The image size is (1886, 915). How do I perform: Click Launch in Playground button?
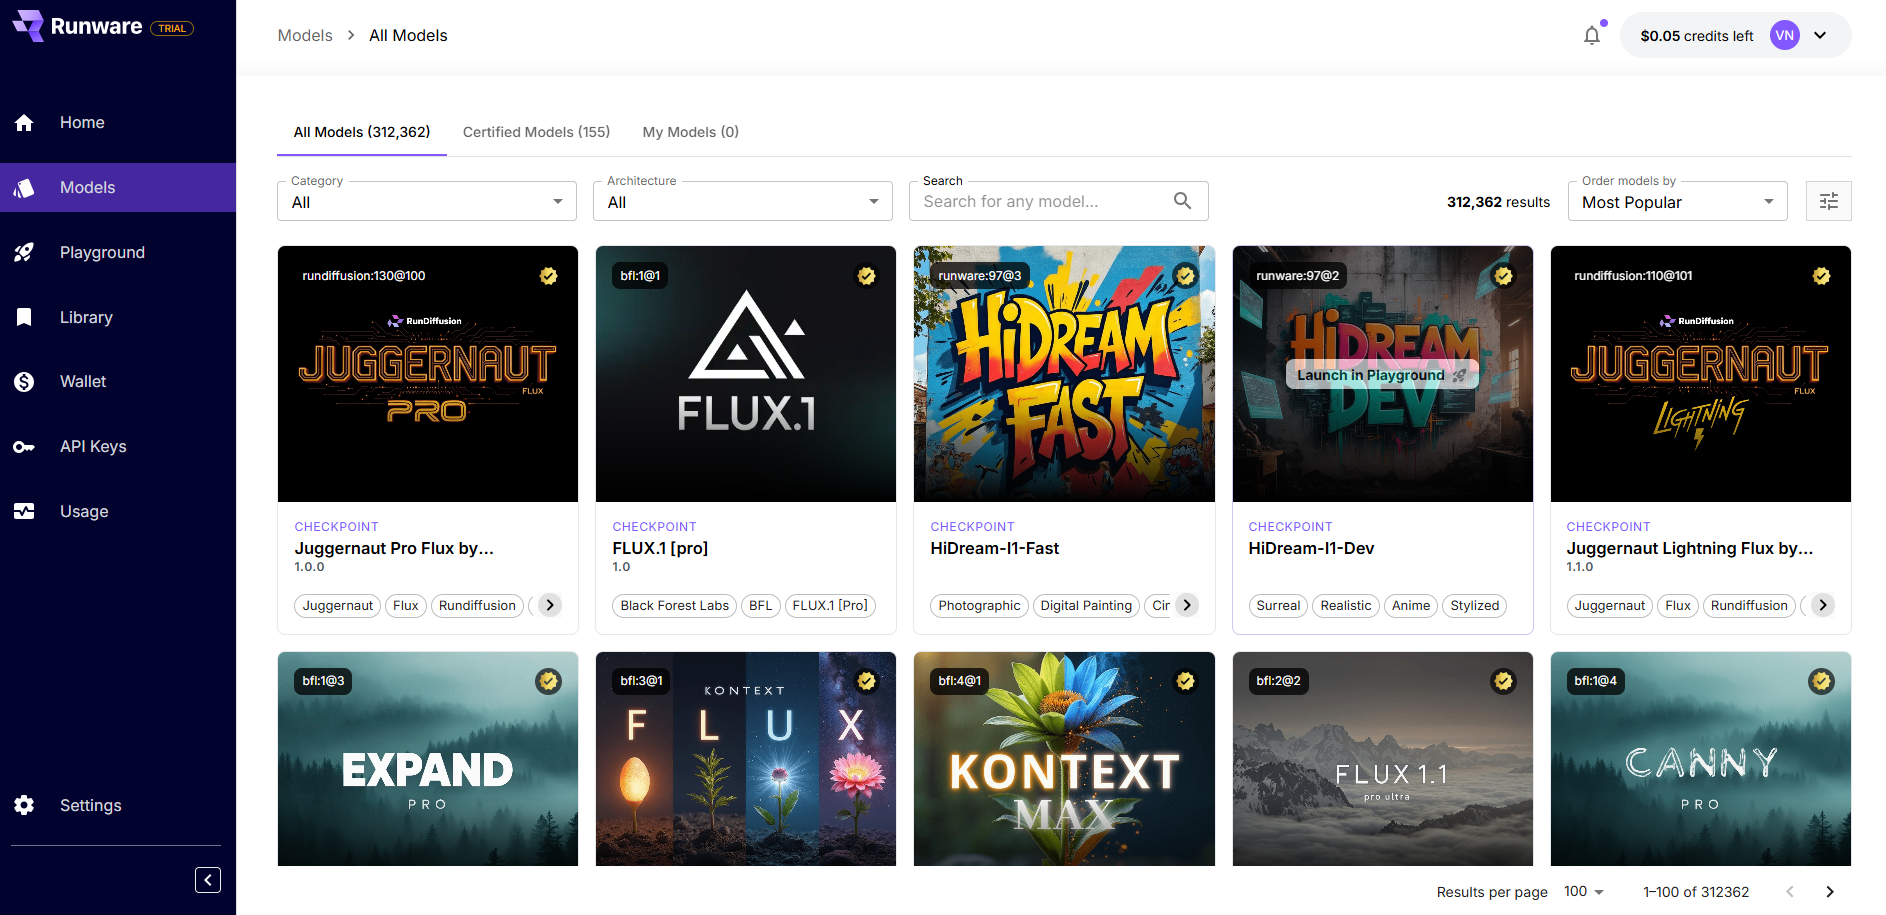(x=1382, y=375)
